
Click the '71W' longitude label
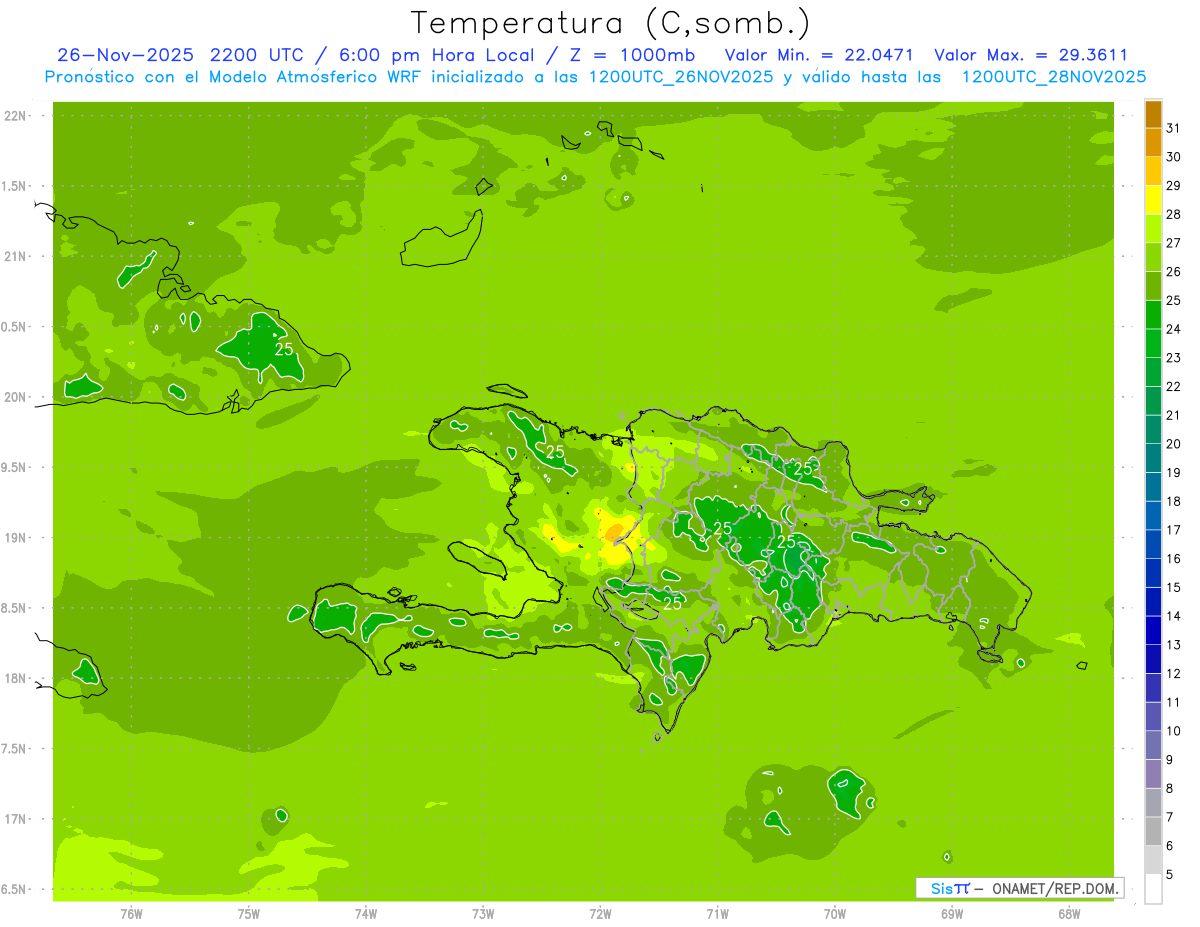click(x=717, y=914)
